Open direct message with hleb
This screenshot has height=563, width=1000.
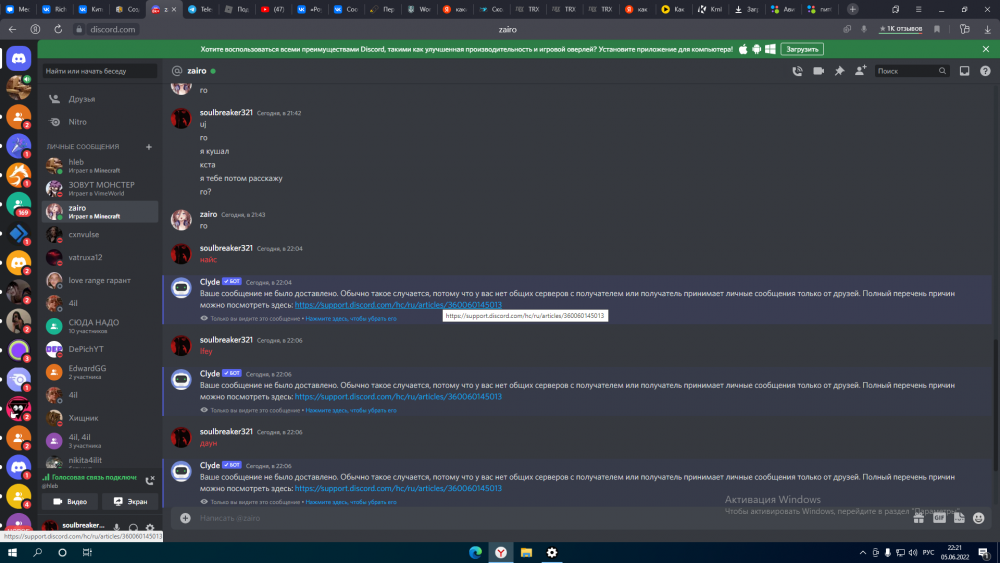pos(100,166)
